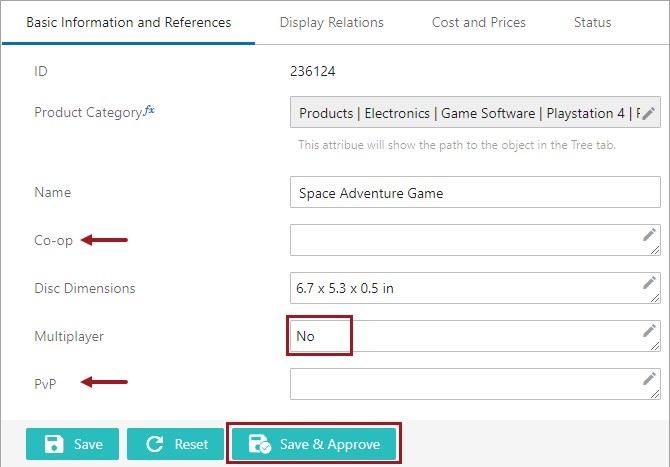The width and height of the screenshot is (670, 467).
Task: Click resize grip of PvP text area
Action: [655, 395]
